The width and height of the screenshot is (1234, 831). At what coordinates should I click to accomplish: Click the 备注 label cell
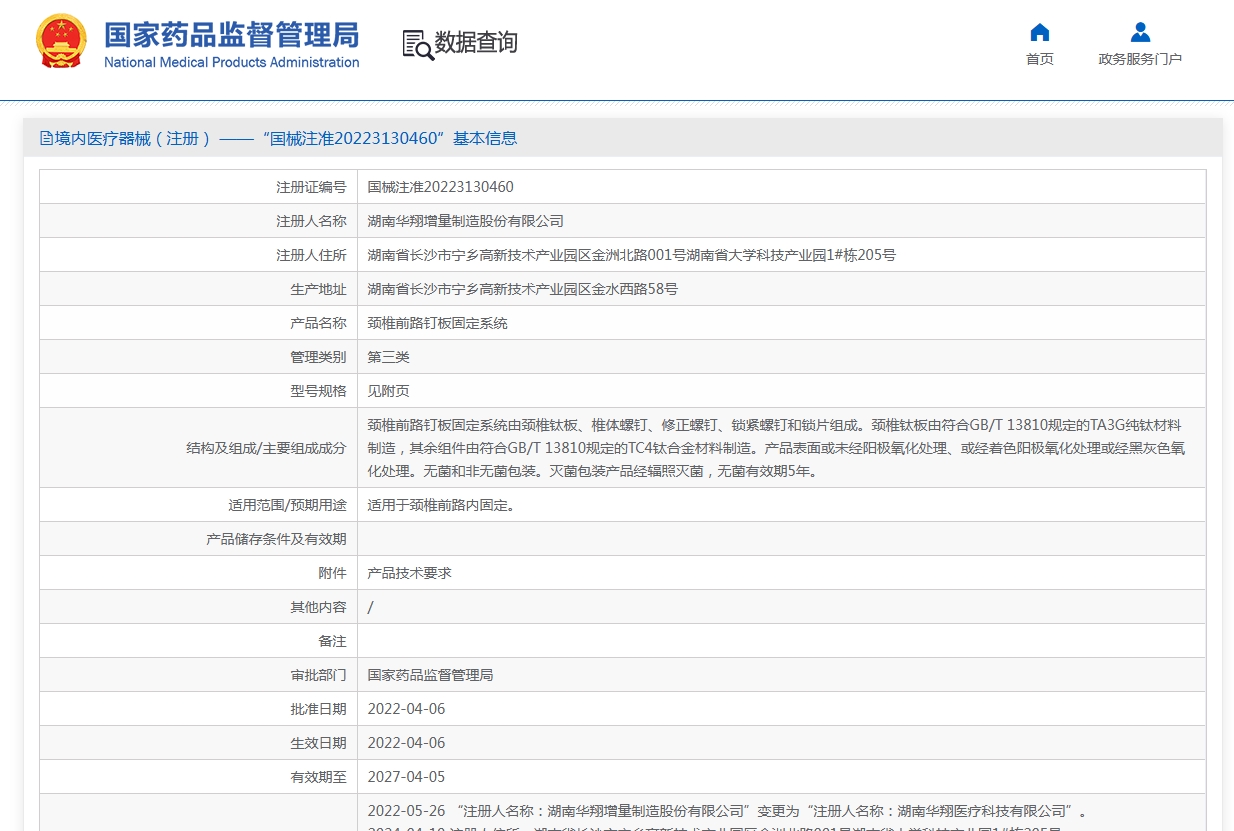pos(198,641)
